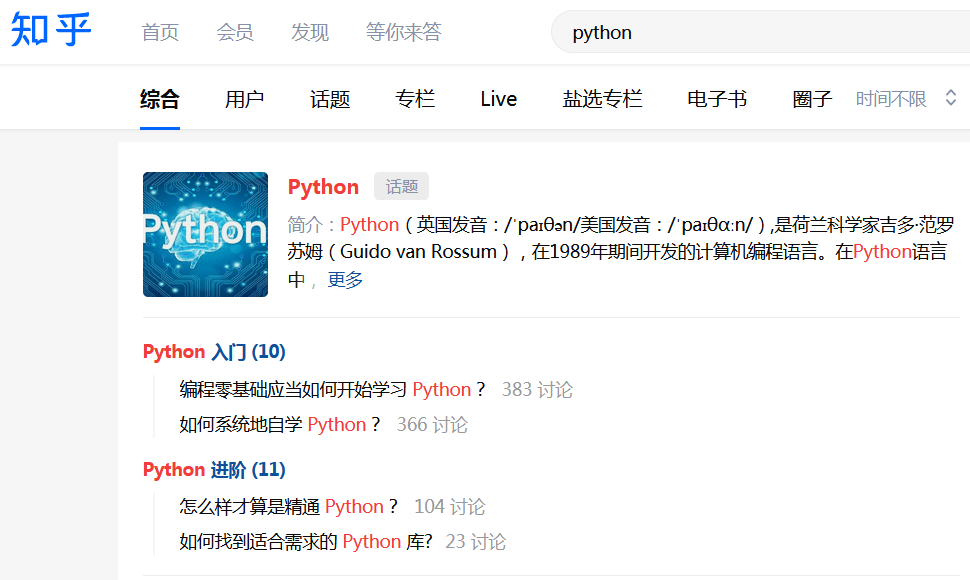This screenshot has height=580, width=970.
Task: Click the 104 讨论 count
Action: click(x=449, y=507)
